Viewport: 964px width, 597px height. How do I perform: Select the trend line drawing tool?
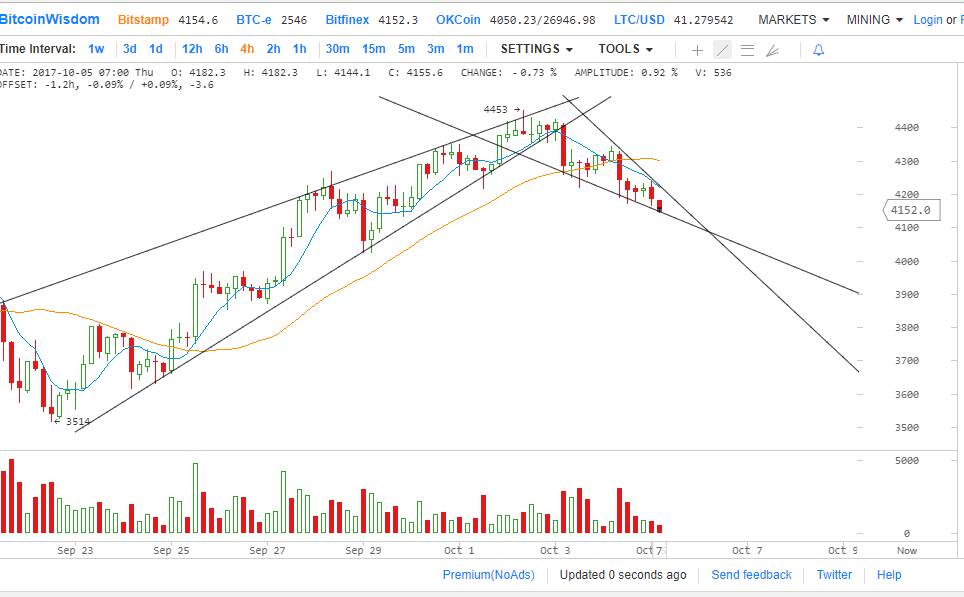(x=722, y=49)
